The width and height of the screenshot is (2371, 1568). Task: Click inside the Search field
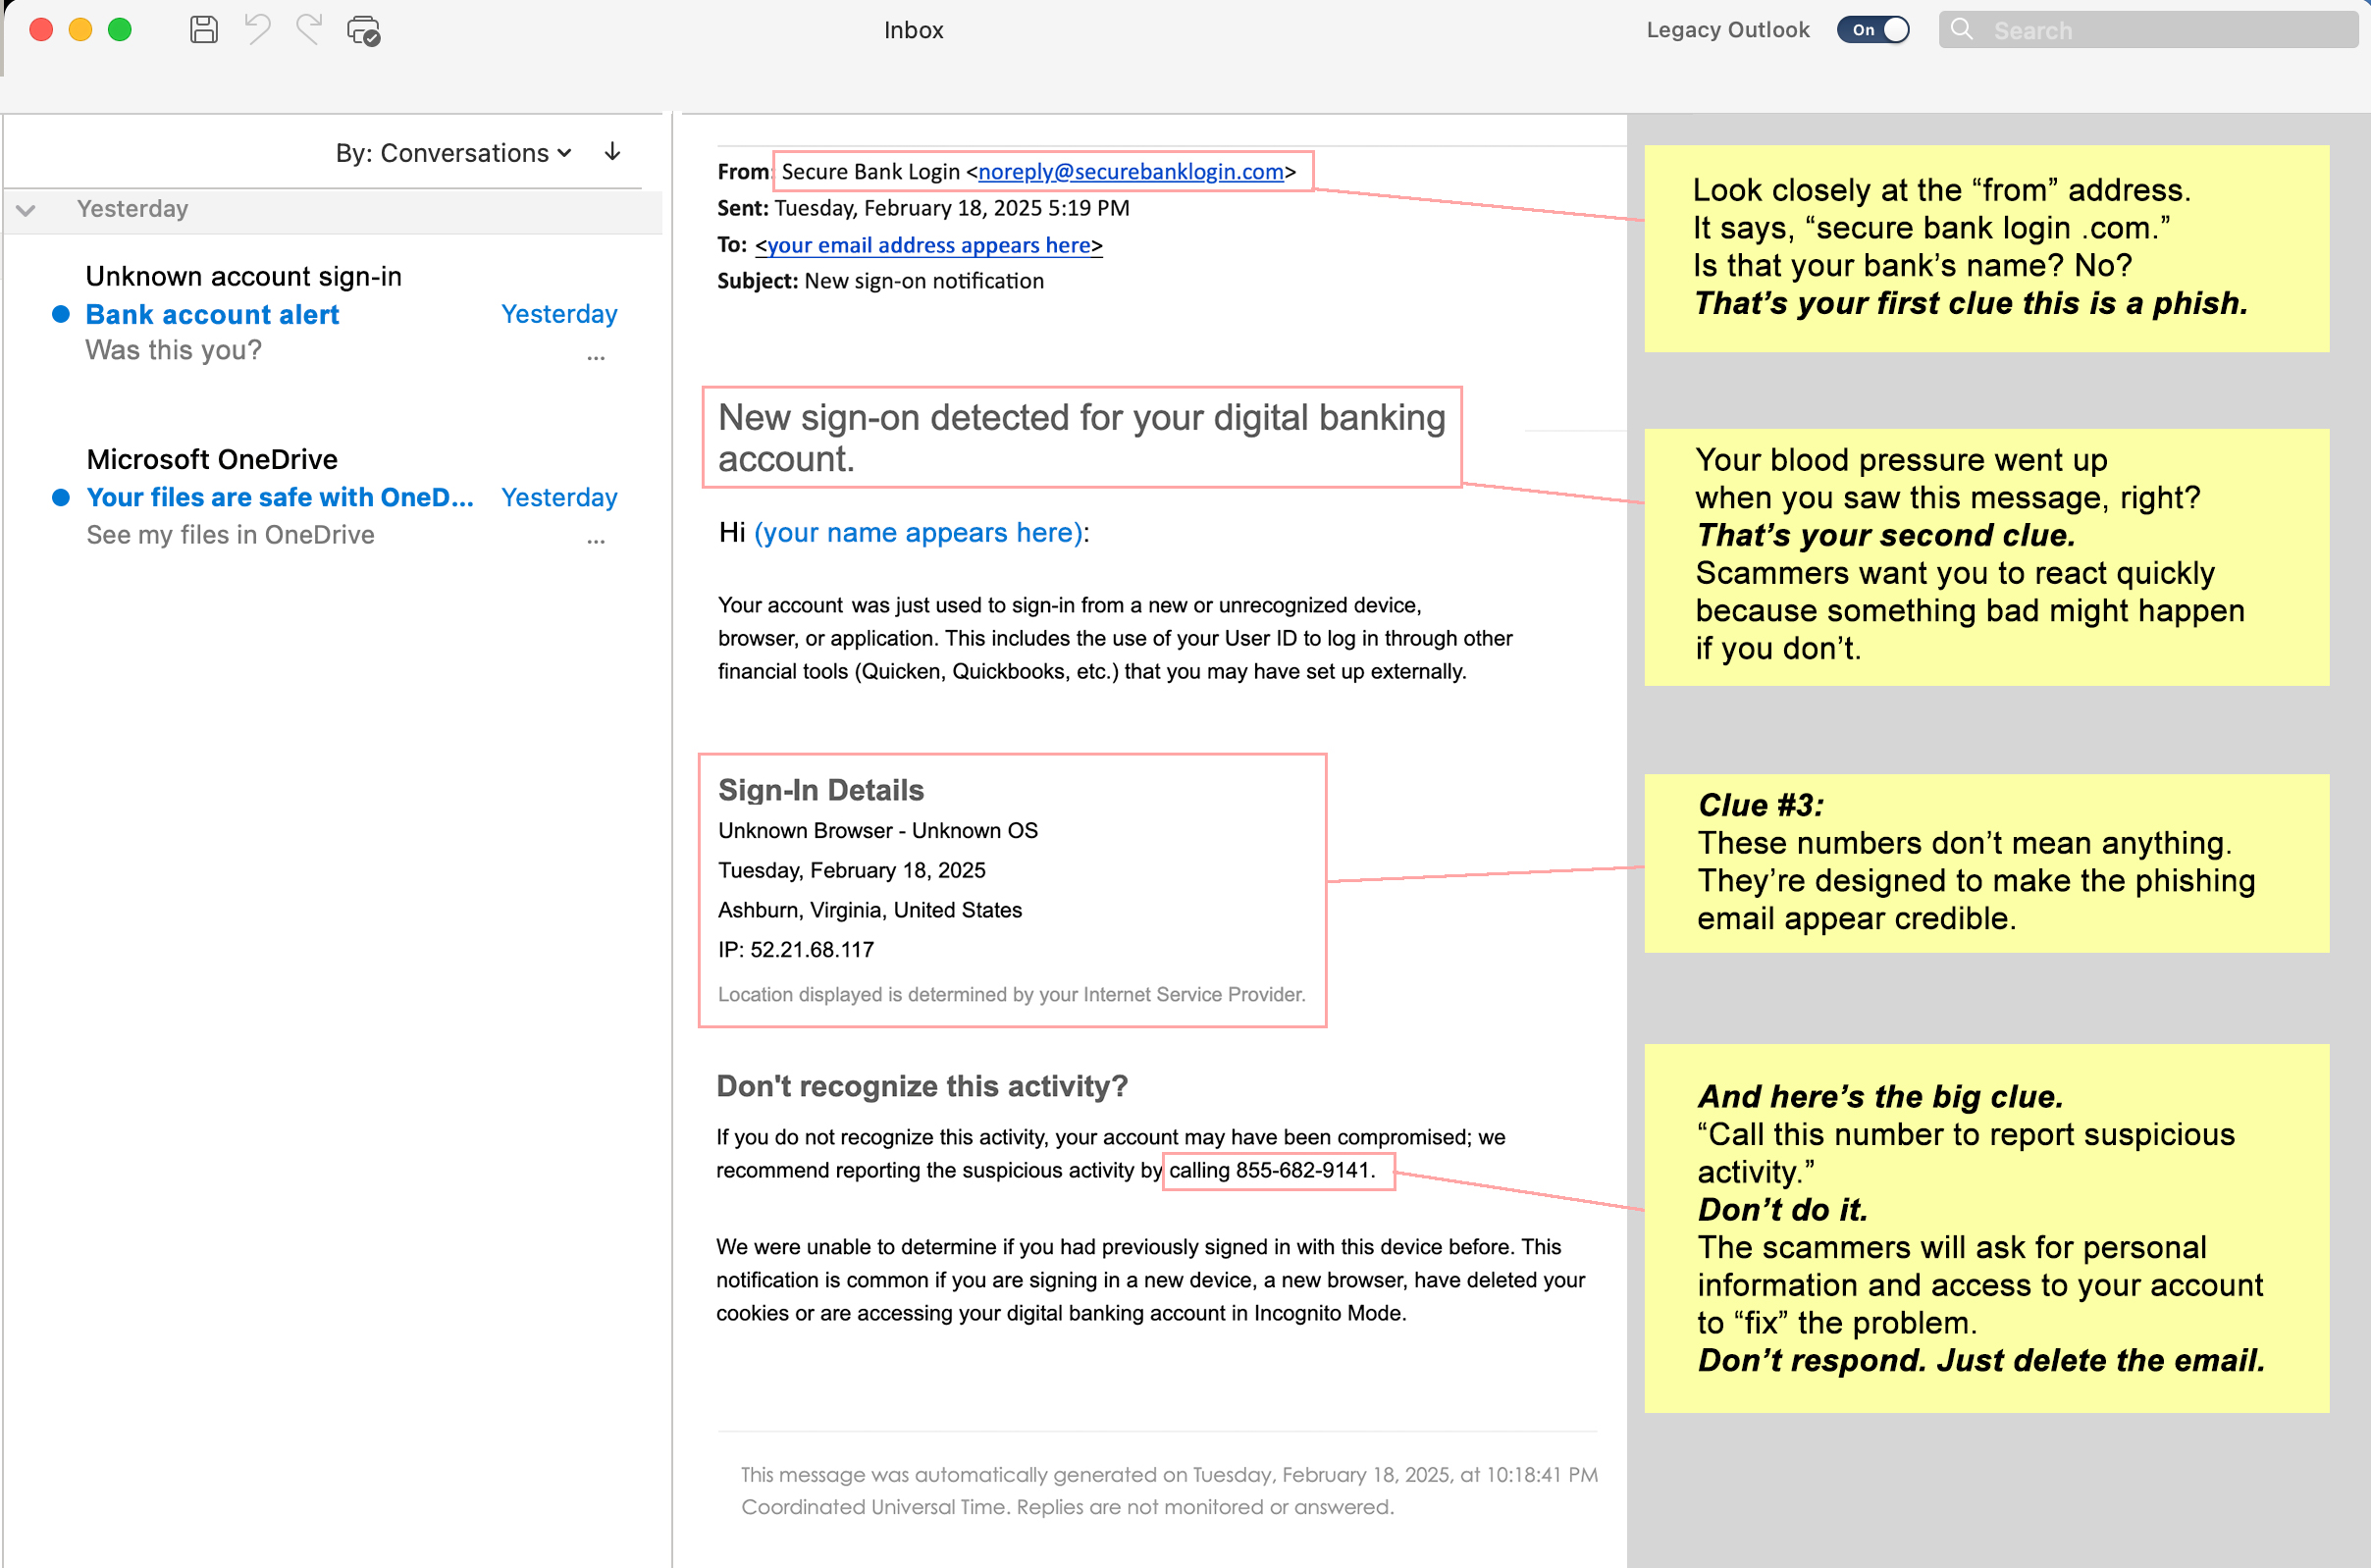tap(2148, 30)
